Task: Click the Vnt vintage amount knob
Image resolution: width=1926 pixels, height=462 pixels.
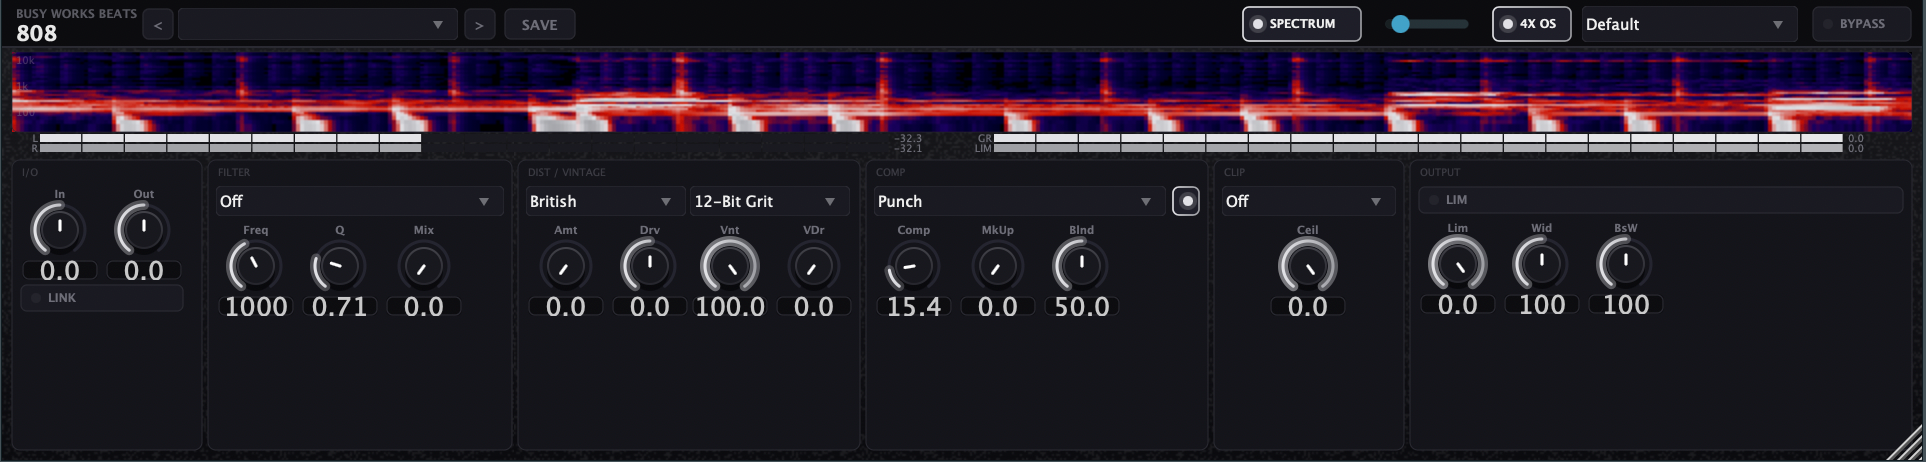Action: [730, 267]
